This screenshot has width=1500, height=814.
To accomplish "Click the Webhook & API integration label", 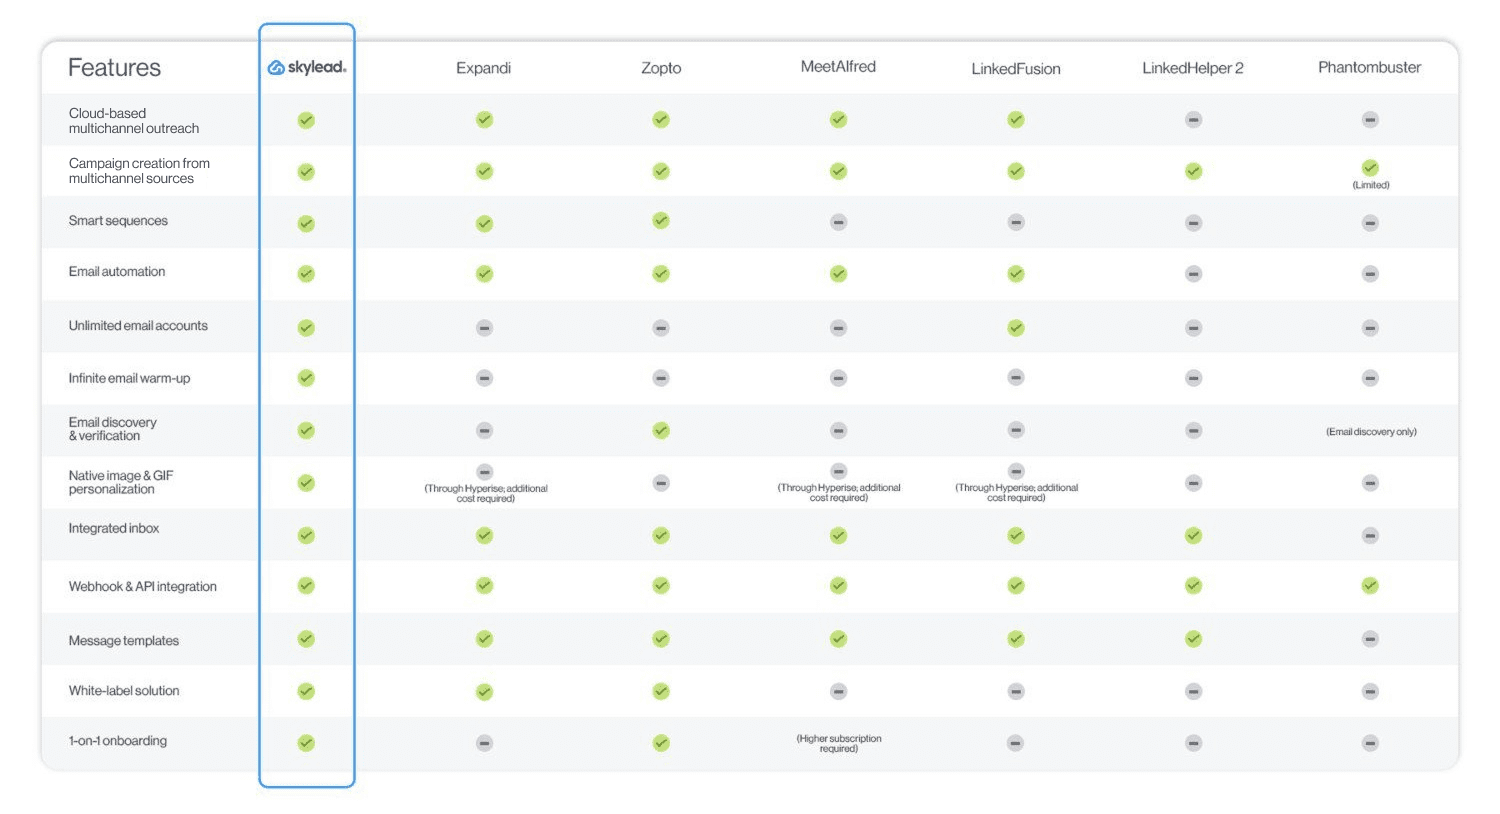I will pyautogui.click(x=142, y=587).
